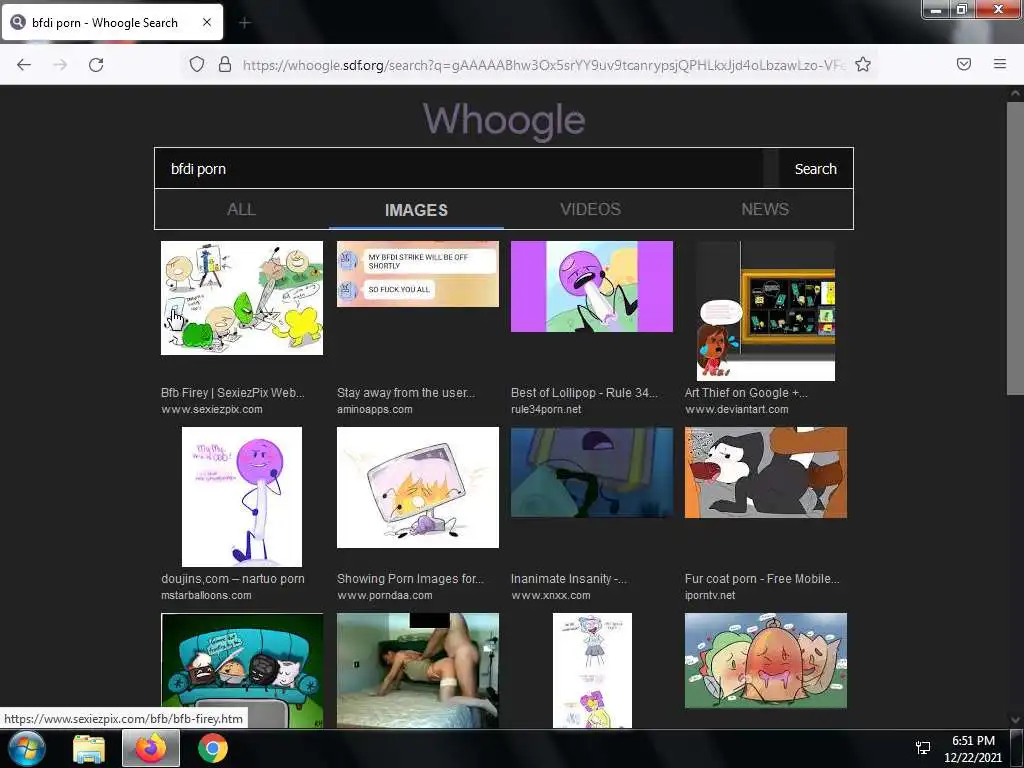
Task: Click the scrollbar up arrow
Action: tap(1015, 93)
